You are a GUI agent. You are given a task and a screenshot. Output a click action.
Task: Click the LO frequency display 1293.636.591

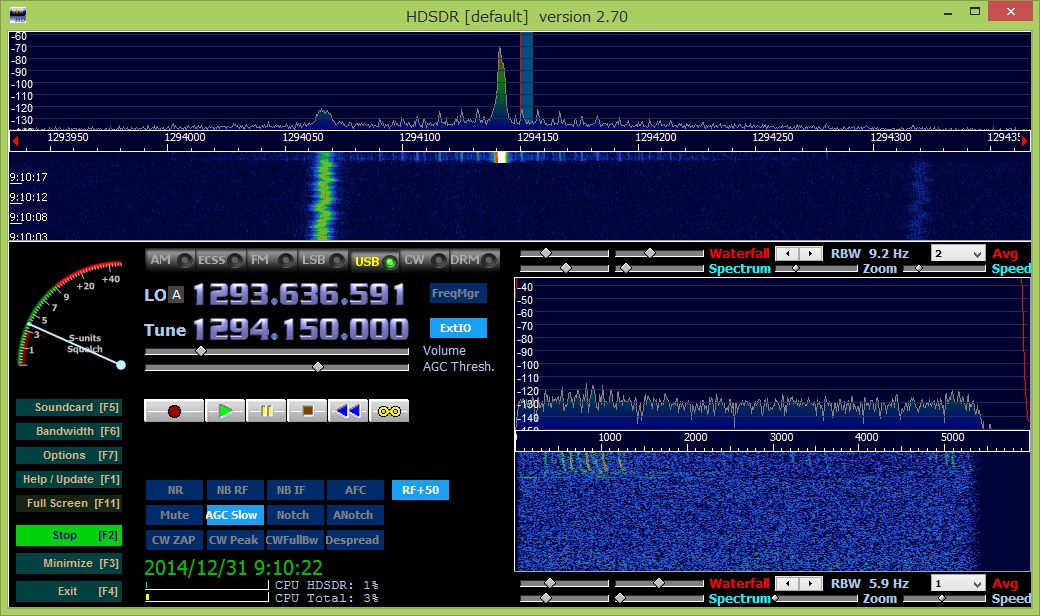point(299,294)
